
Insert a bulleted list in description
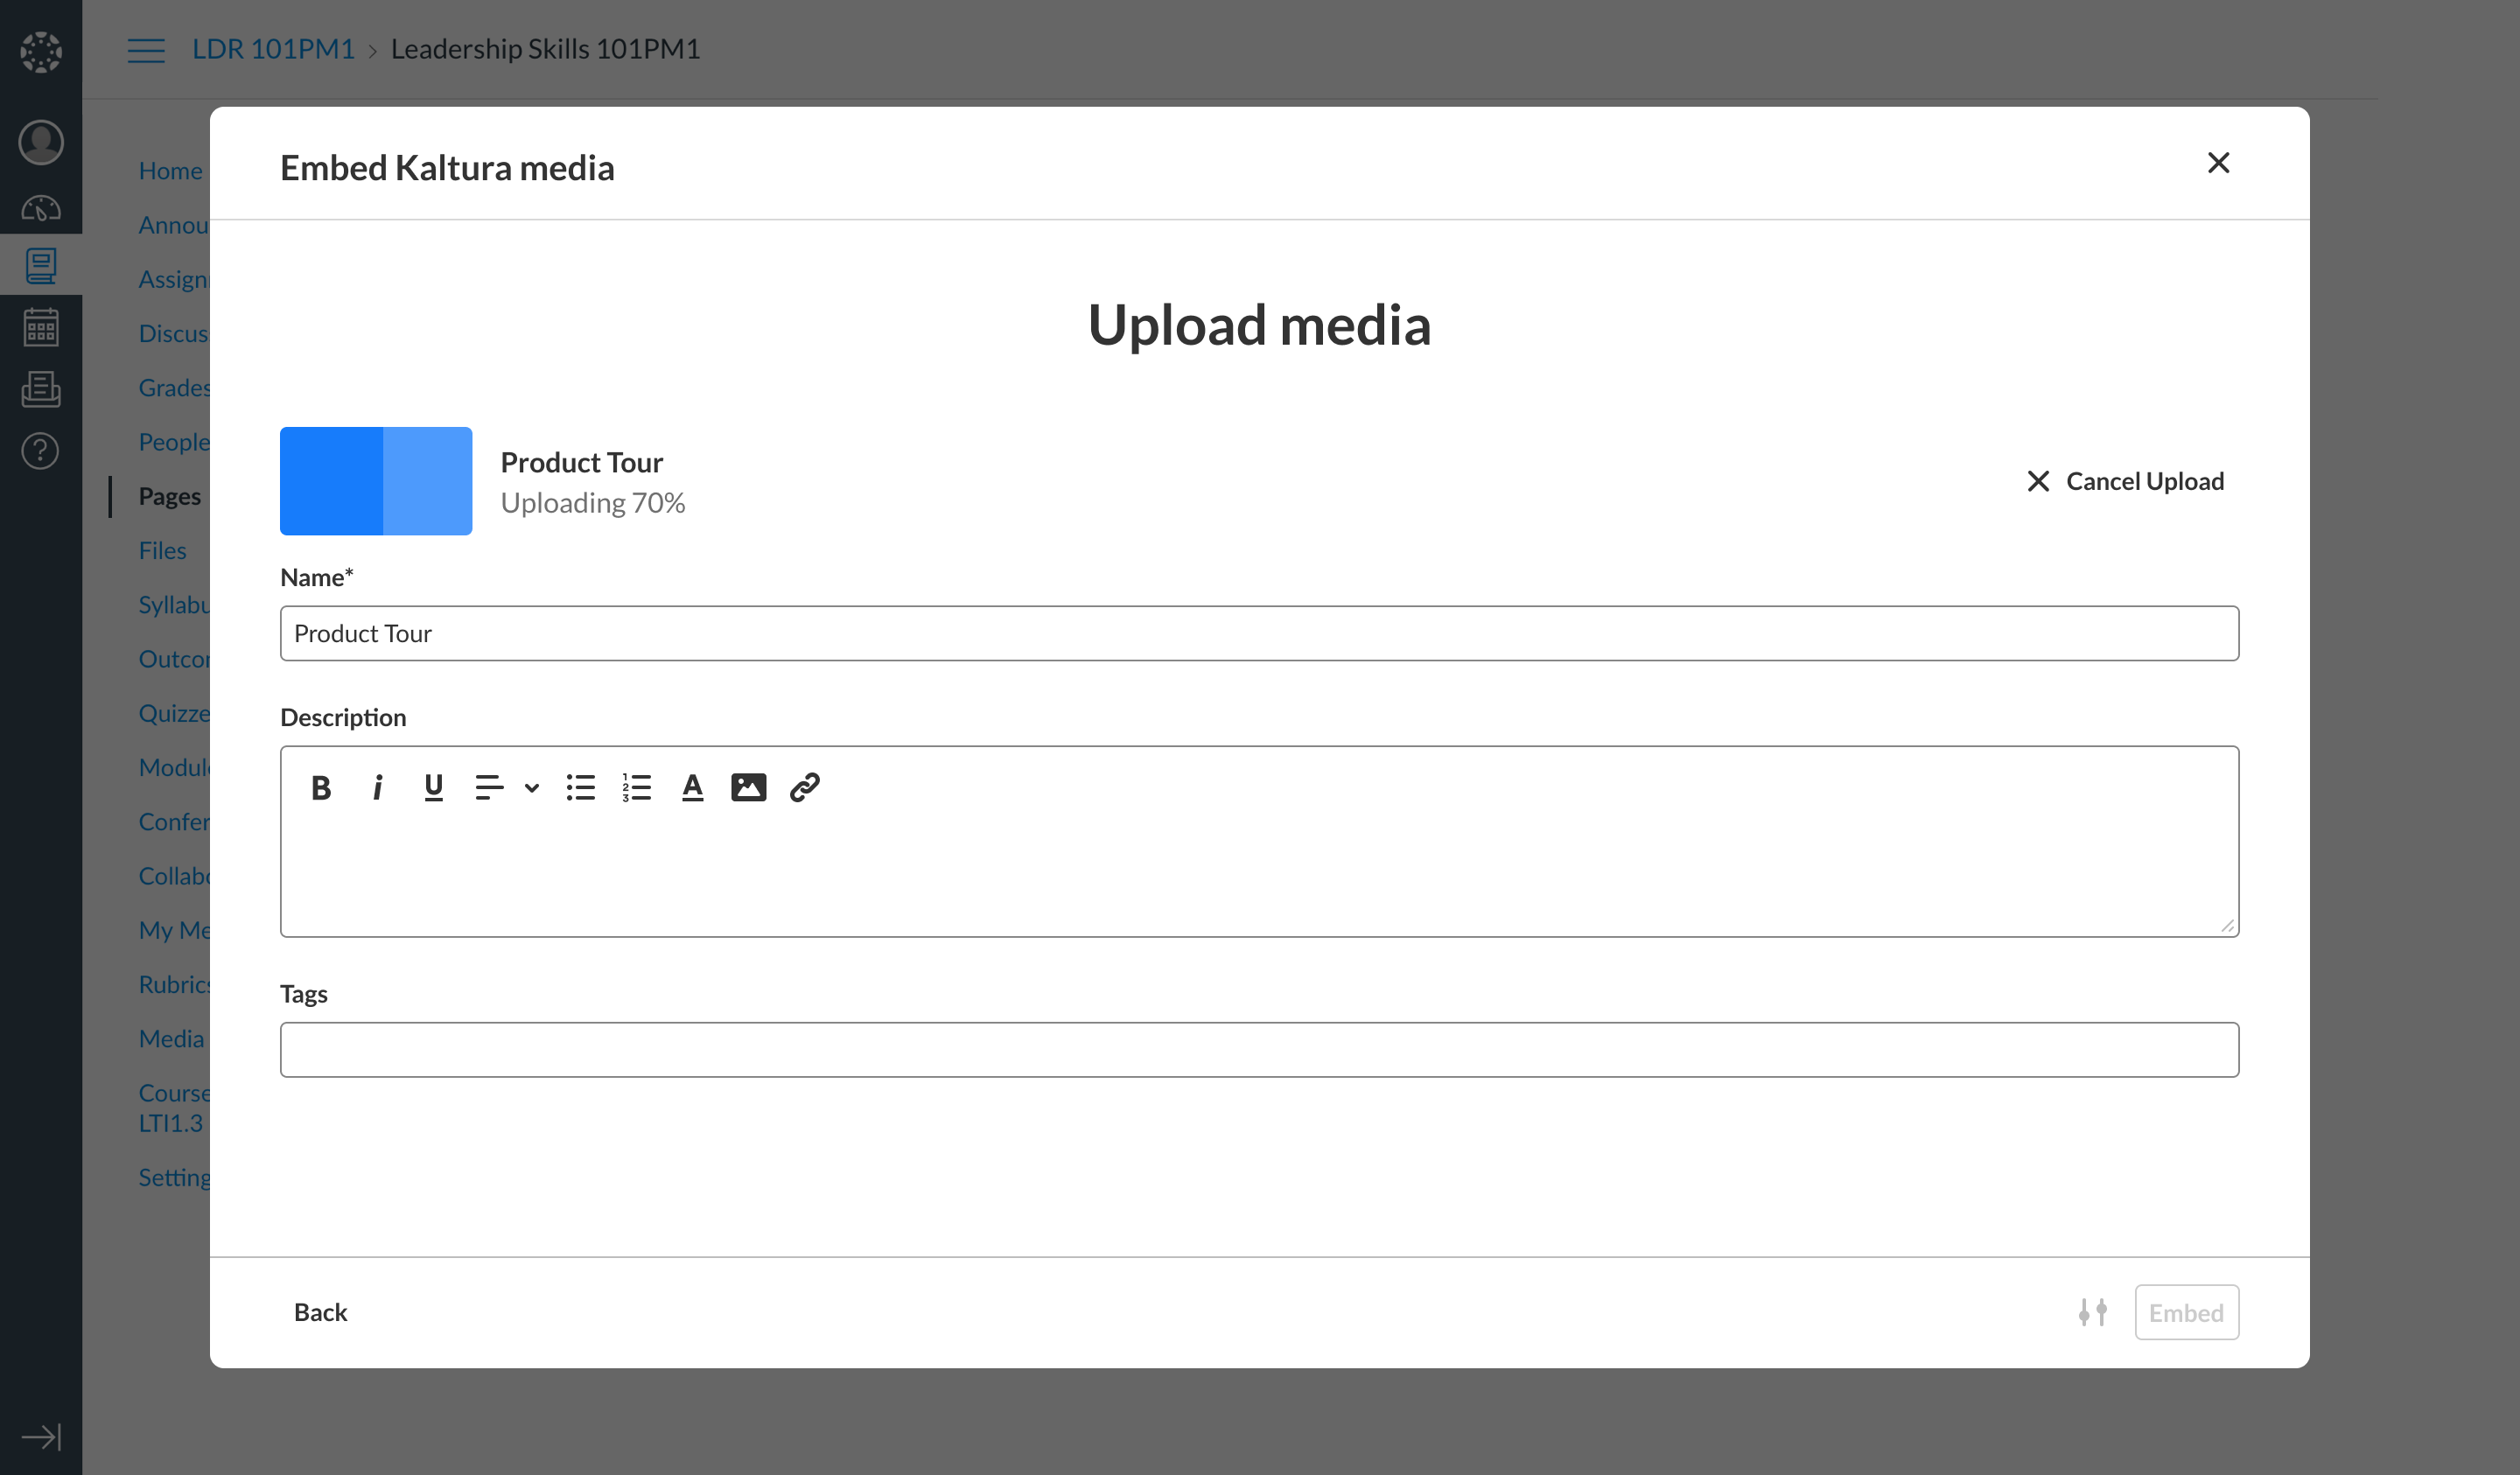pyautogui.click(x=580, y=788)
